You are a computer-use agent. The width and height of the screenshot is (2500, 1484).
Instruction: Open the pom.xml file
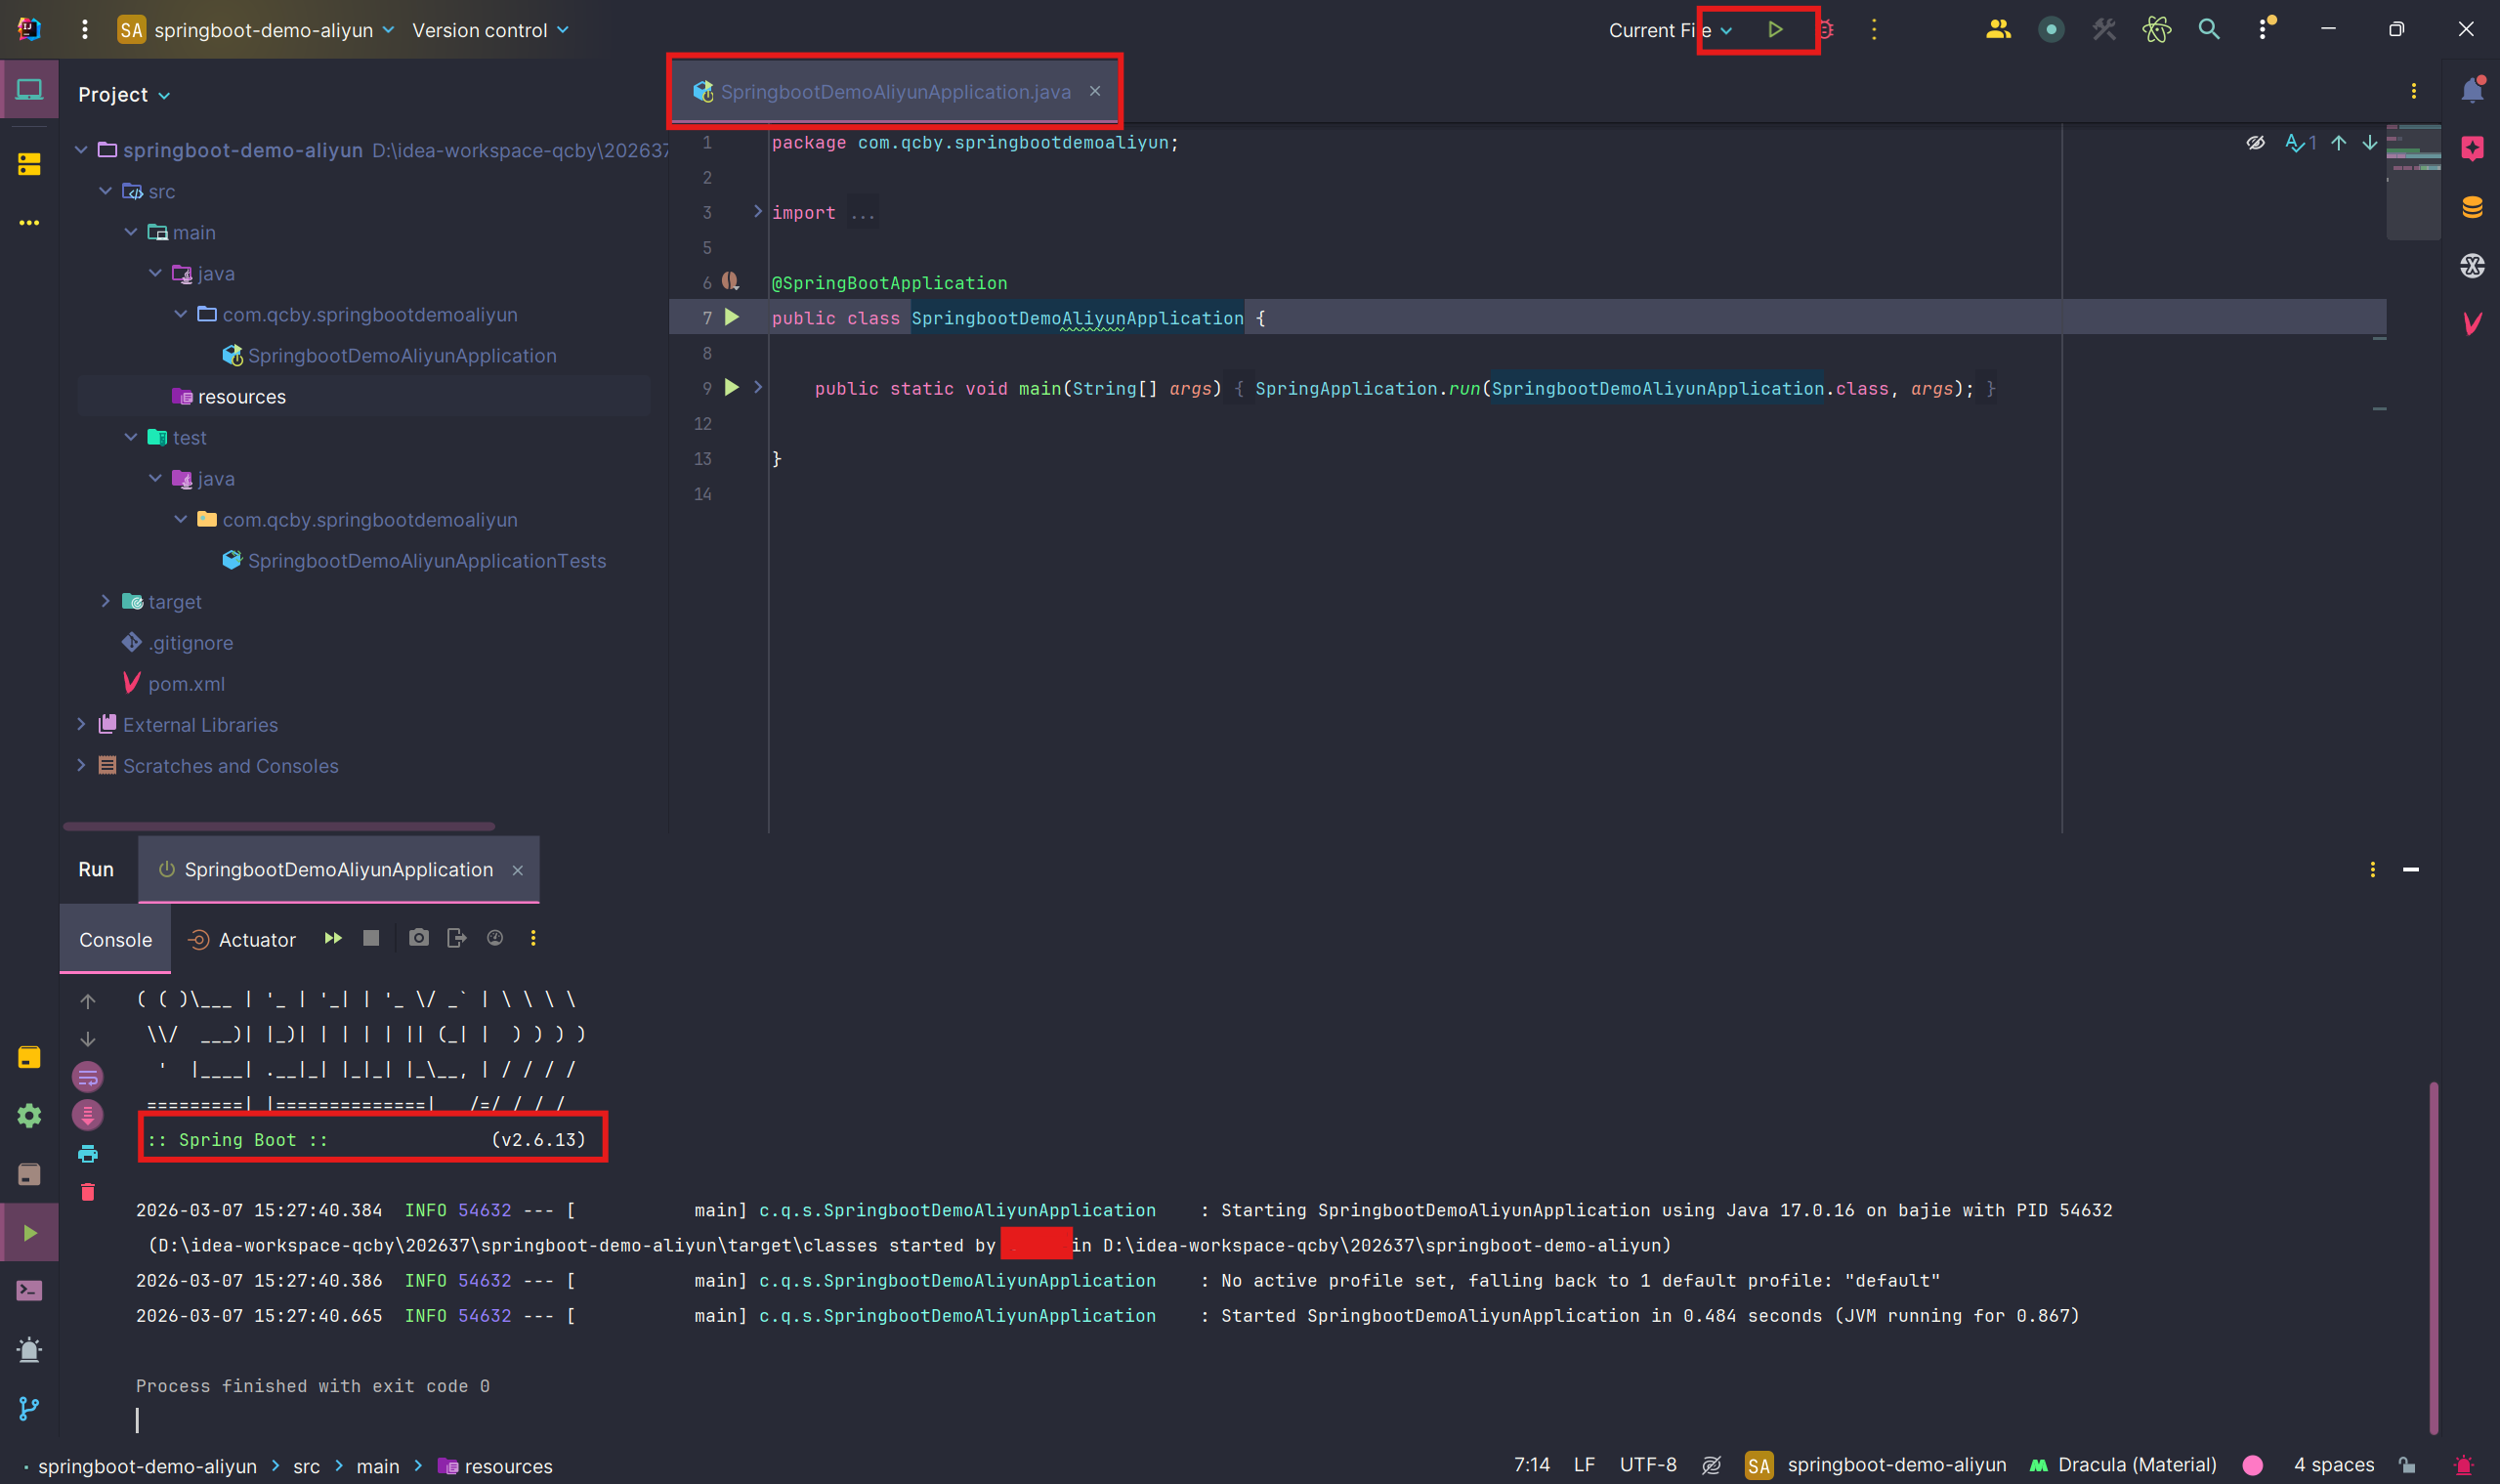(186, 684)
